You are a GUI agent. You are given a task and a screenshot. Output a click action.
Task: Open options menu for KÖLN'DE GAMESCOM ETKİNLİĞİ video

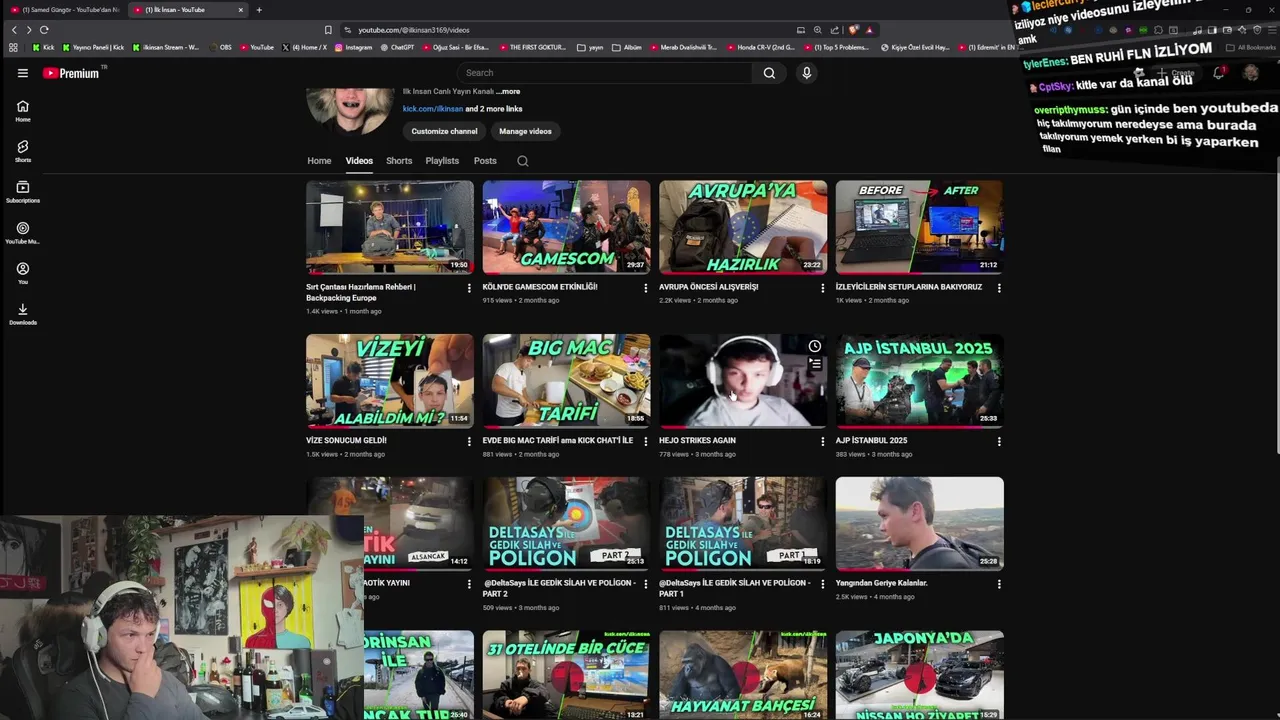point(646,288)
